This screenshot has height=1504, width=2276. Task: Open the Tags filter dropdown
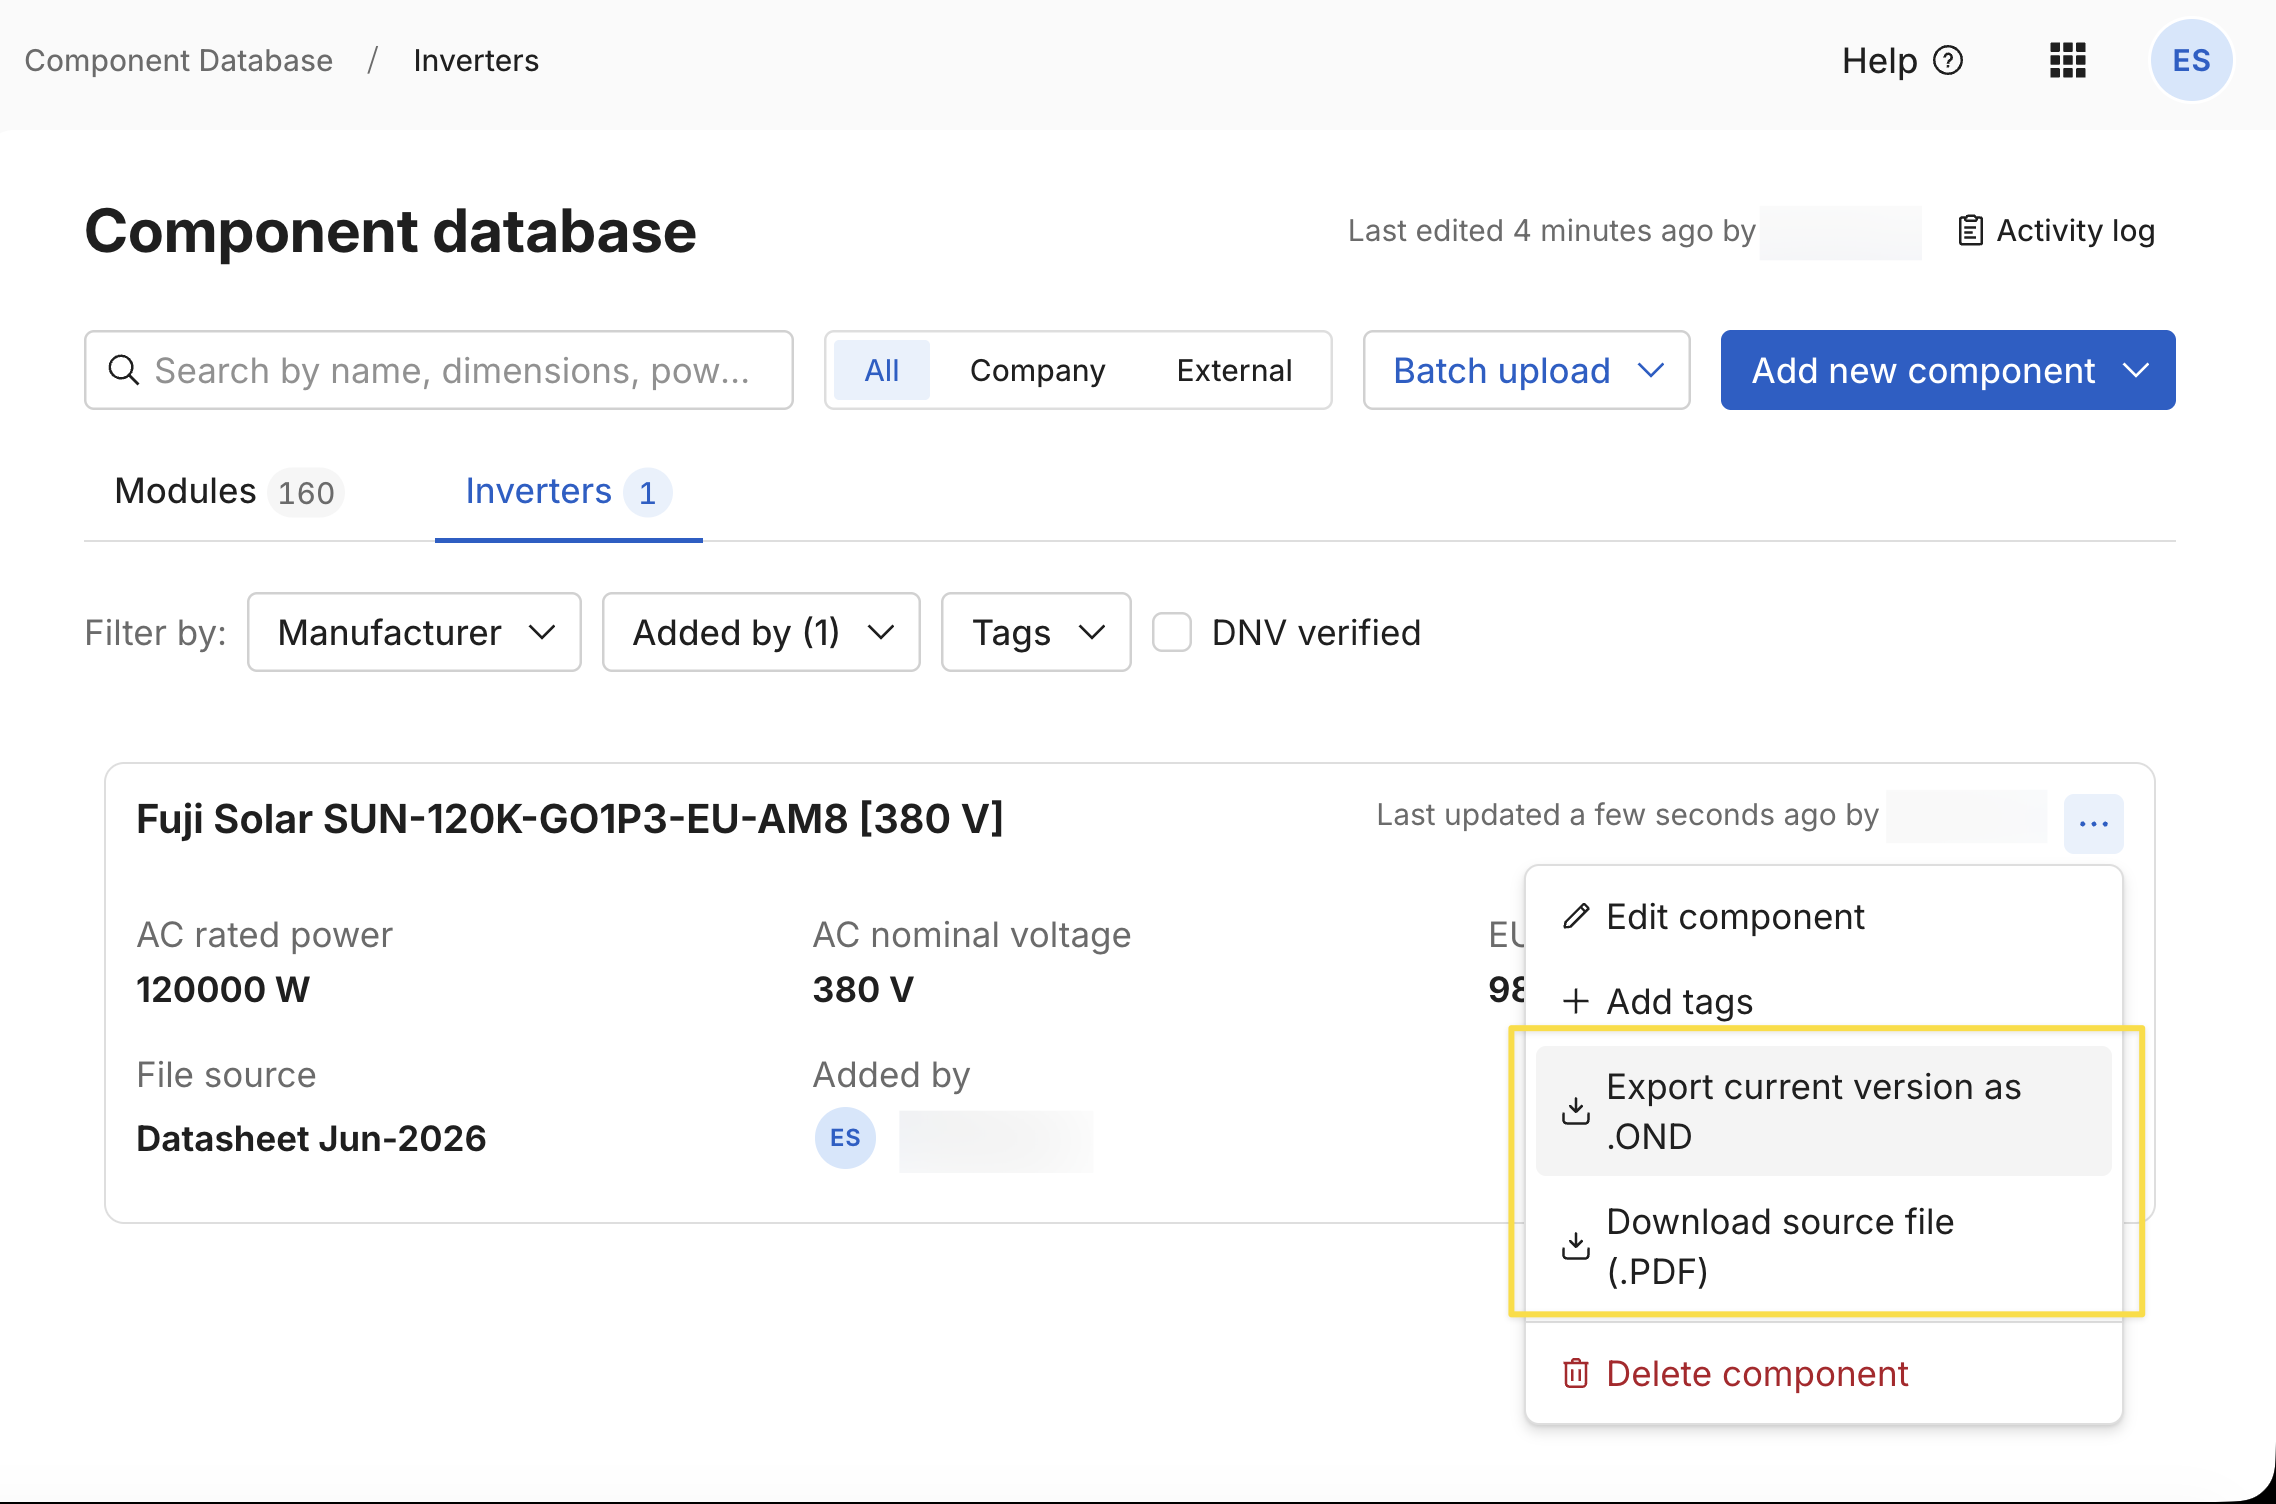(1036, 632)
